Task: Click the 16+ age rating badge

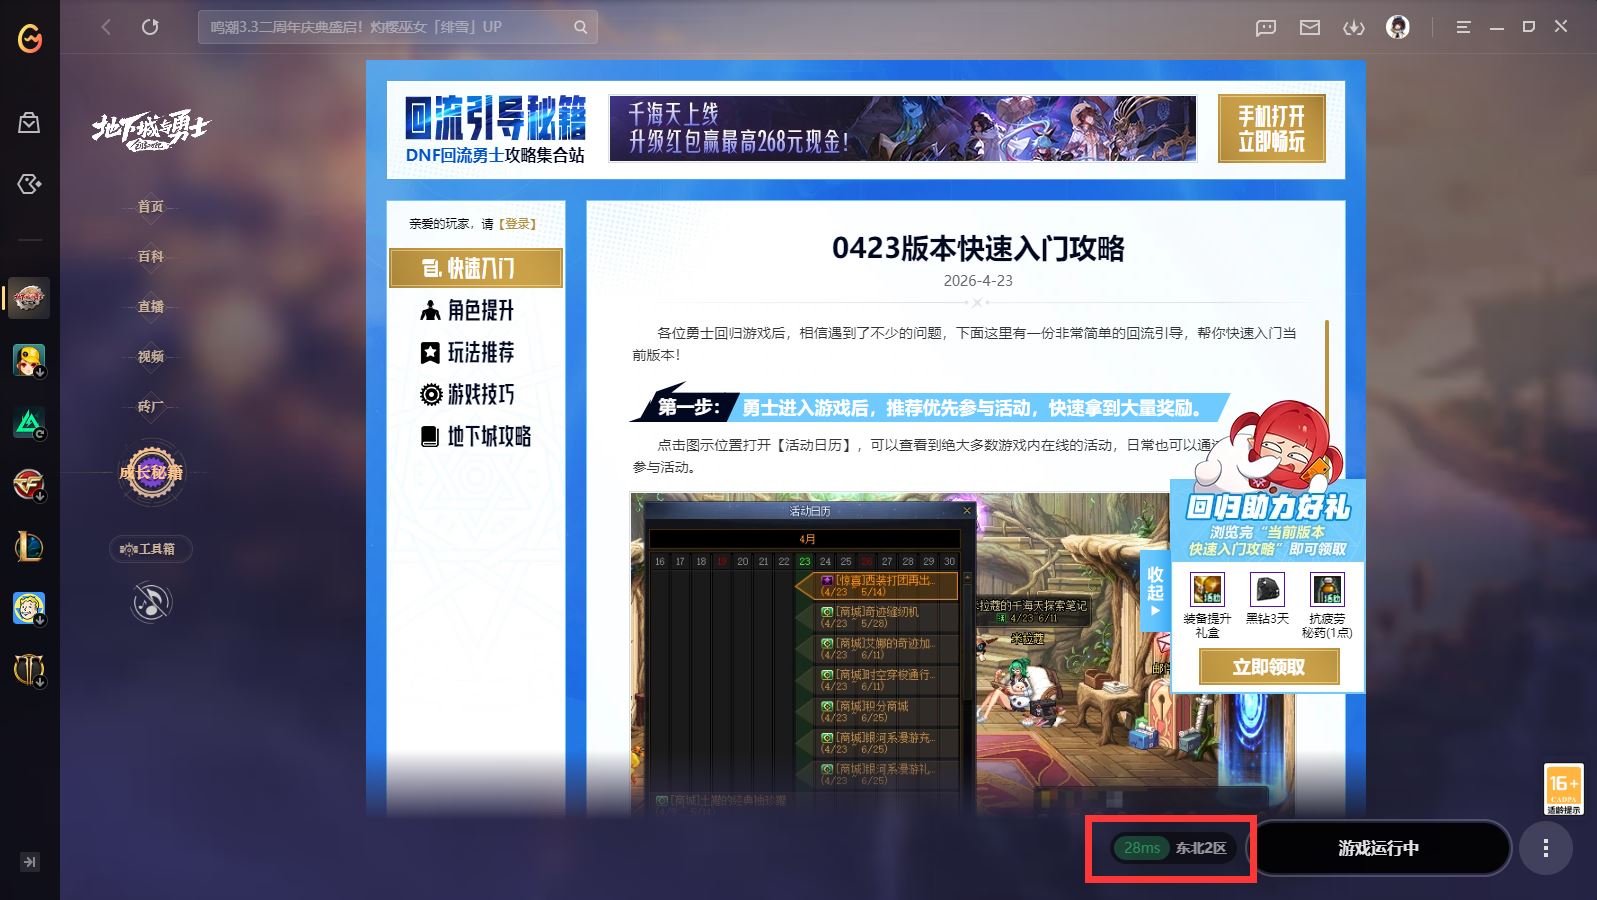Action: pyautogui.click(x=1564, y=789)
